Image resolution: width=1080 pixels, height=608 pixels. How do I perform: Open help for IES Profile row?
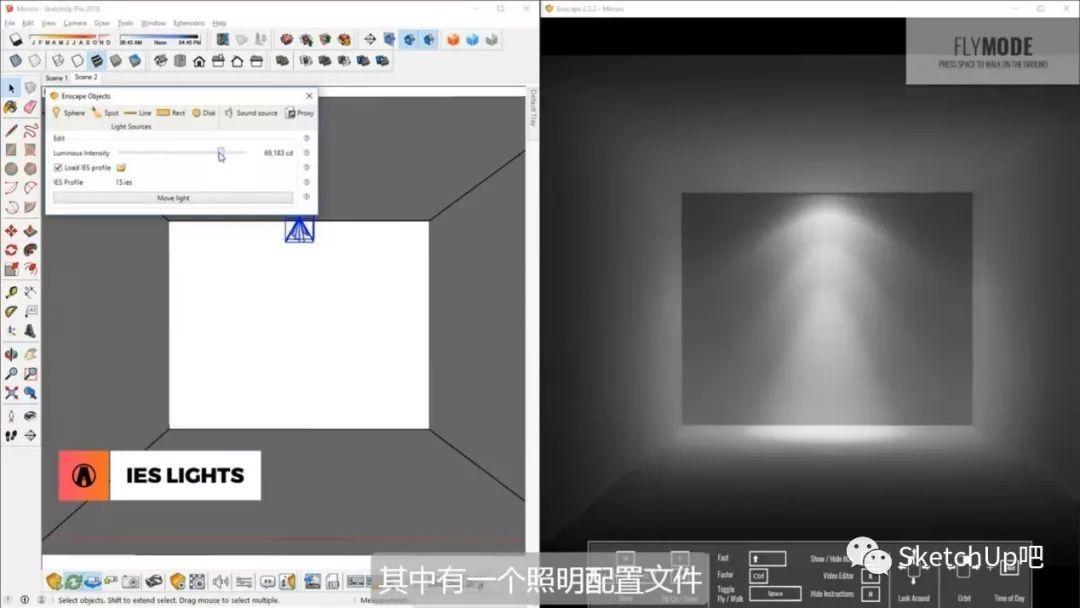[307, 182]
